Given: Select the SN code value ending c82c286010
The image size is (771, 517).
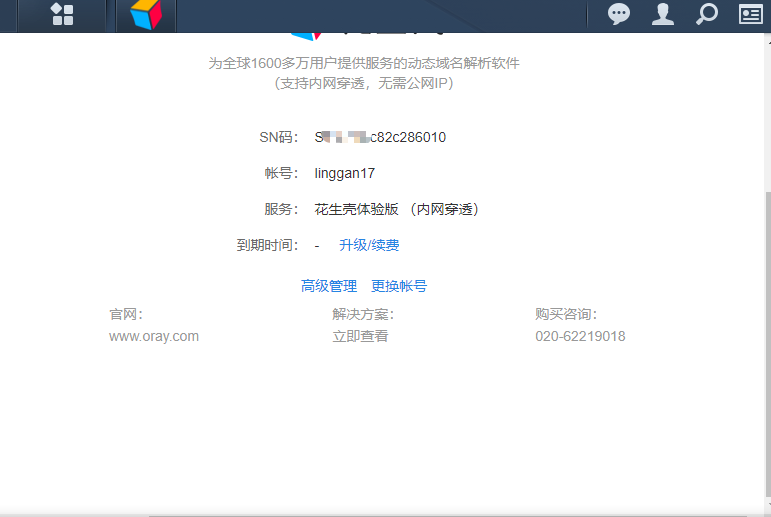Looking at the screenshot, I should pos(380,137).
